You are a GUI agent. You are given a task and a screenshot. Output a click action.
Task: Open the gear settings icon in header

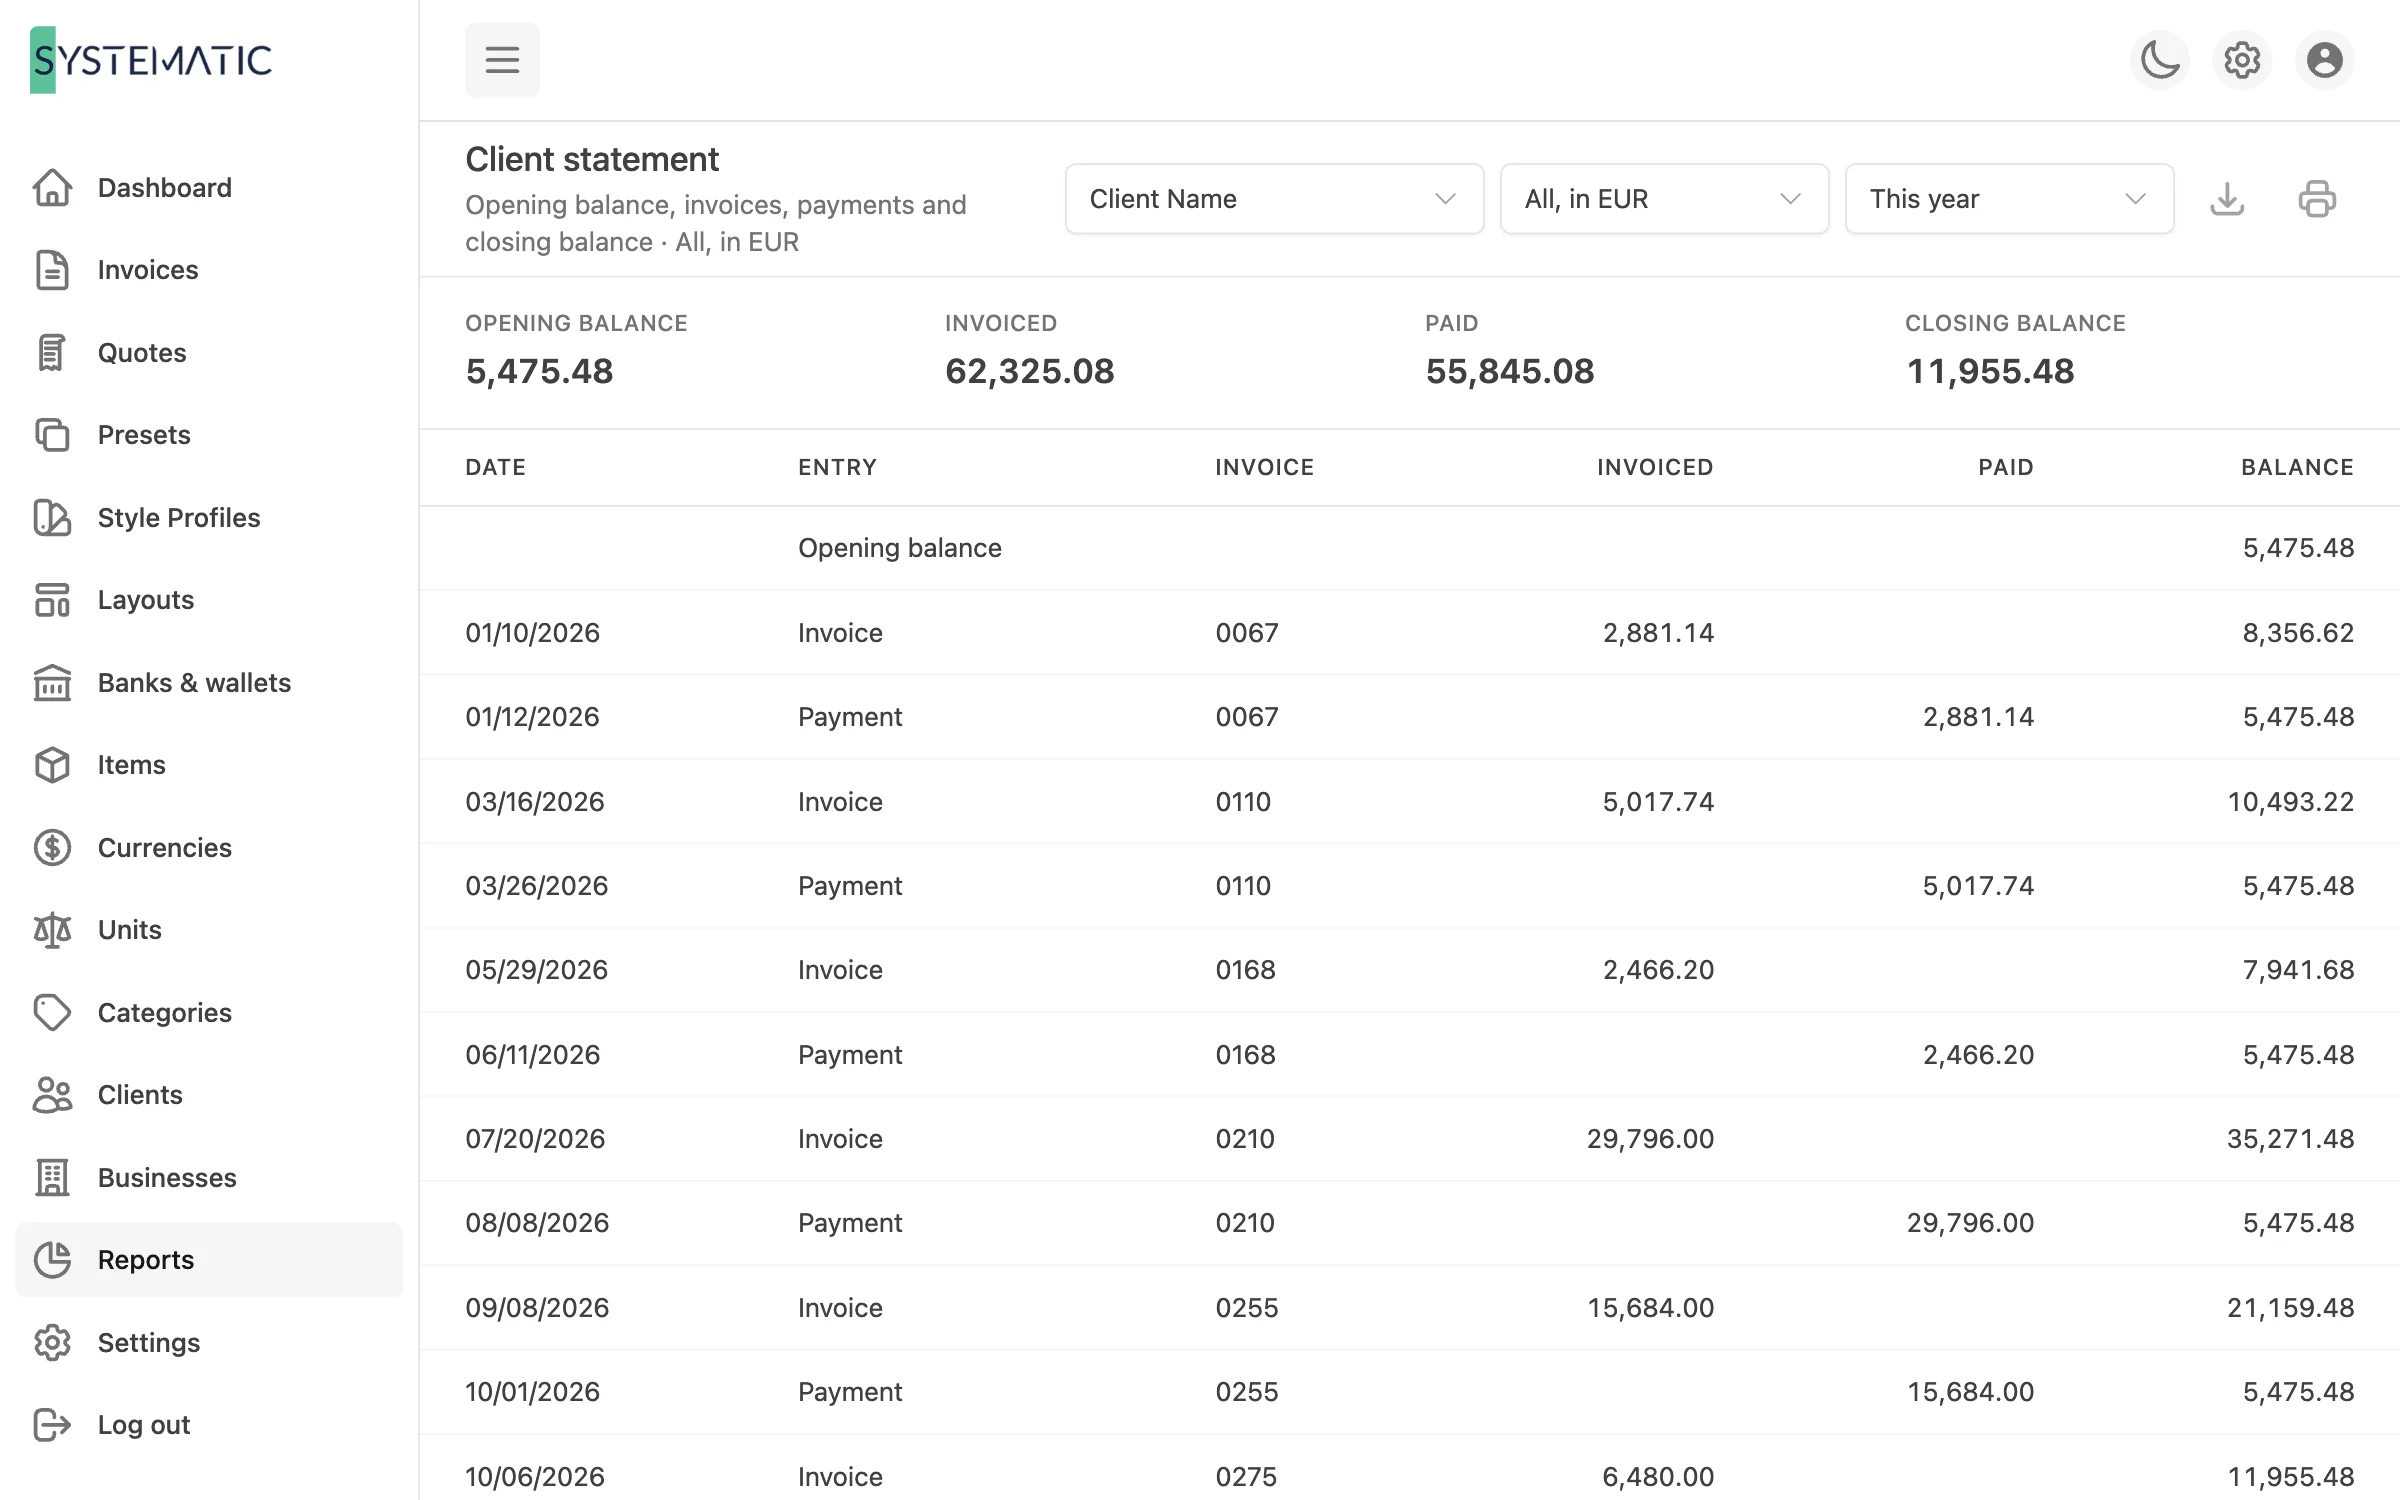2242,60
